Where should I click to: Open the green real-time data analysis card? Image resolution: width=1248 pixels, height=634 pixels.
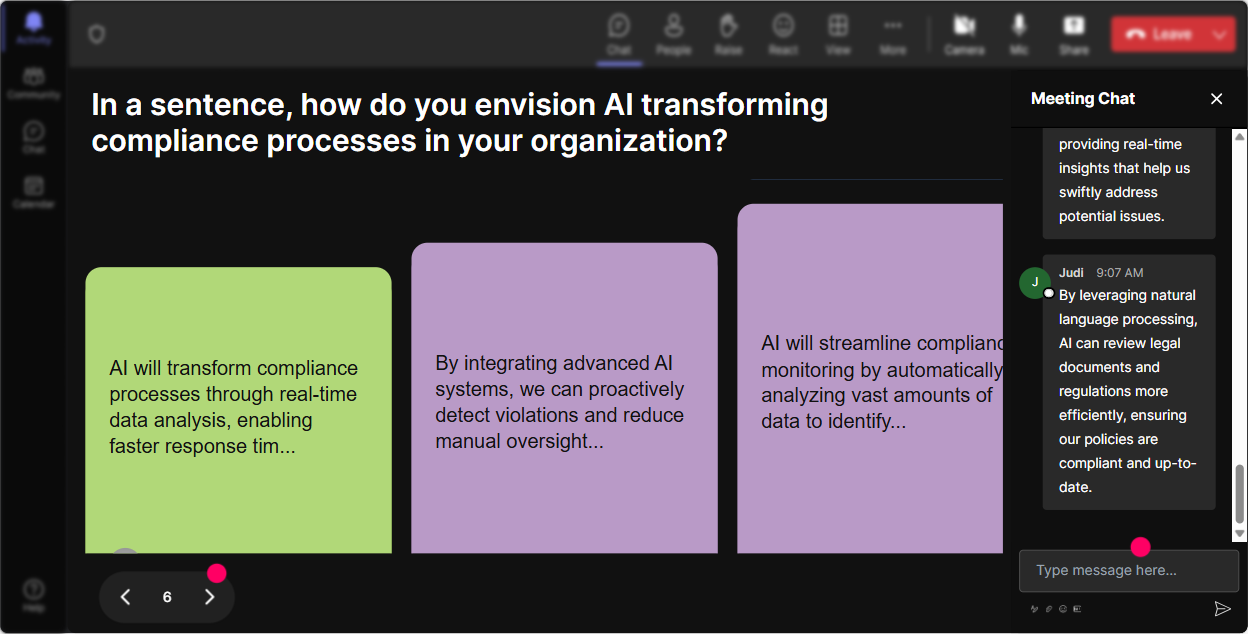coord(238,410)
